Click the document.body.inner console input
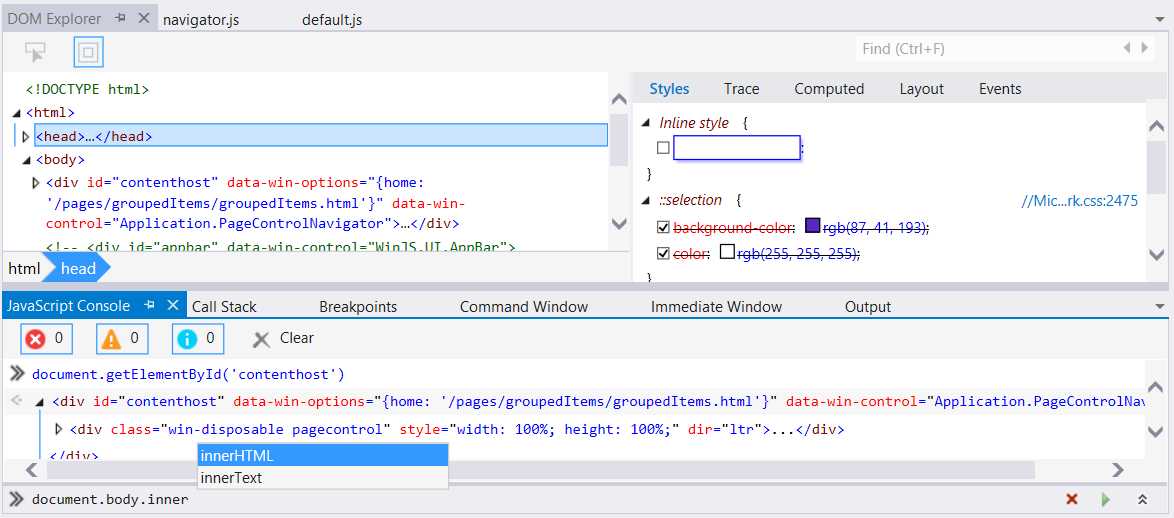Image resolution: width=1174 pixels, height=518 pixels. (x=110, y=499)
